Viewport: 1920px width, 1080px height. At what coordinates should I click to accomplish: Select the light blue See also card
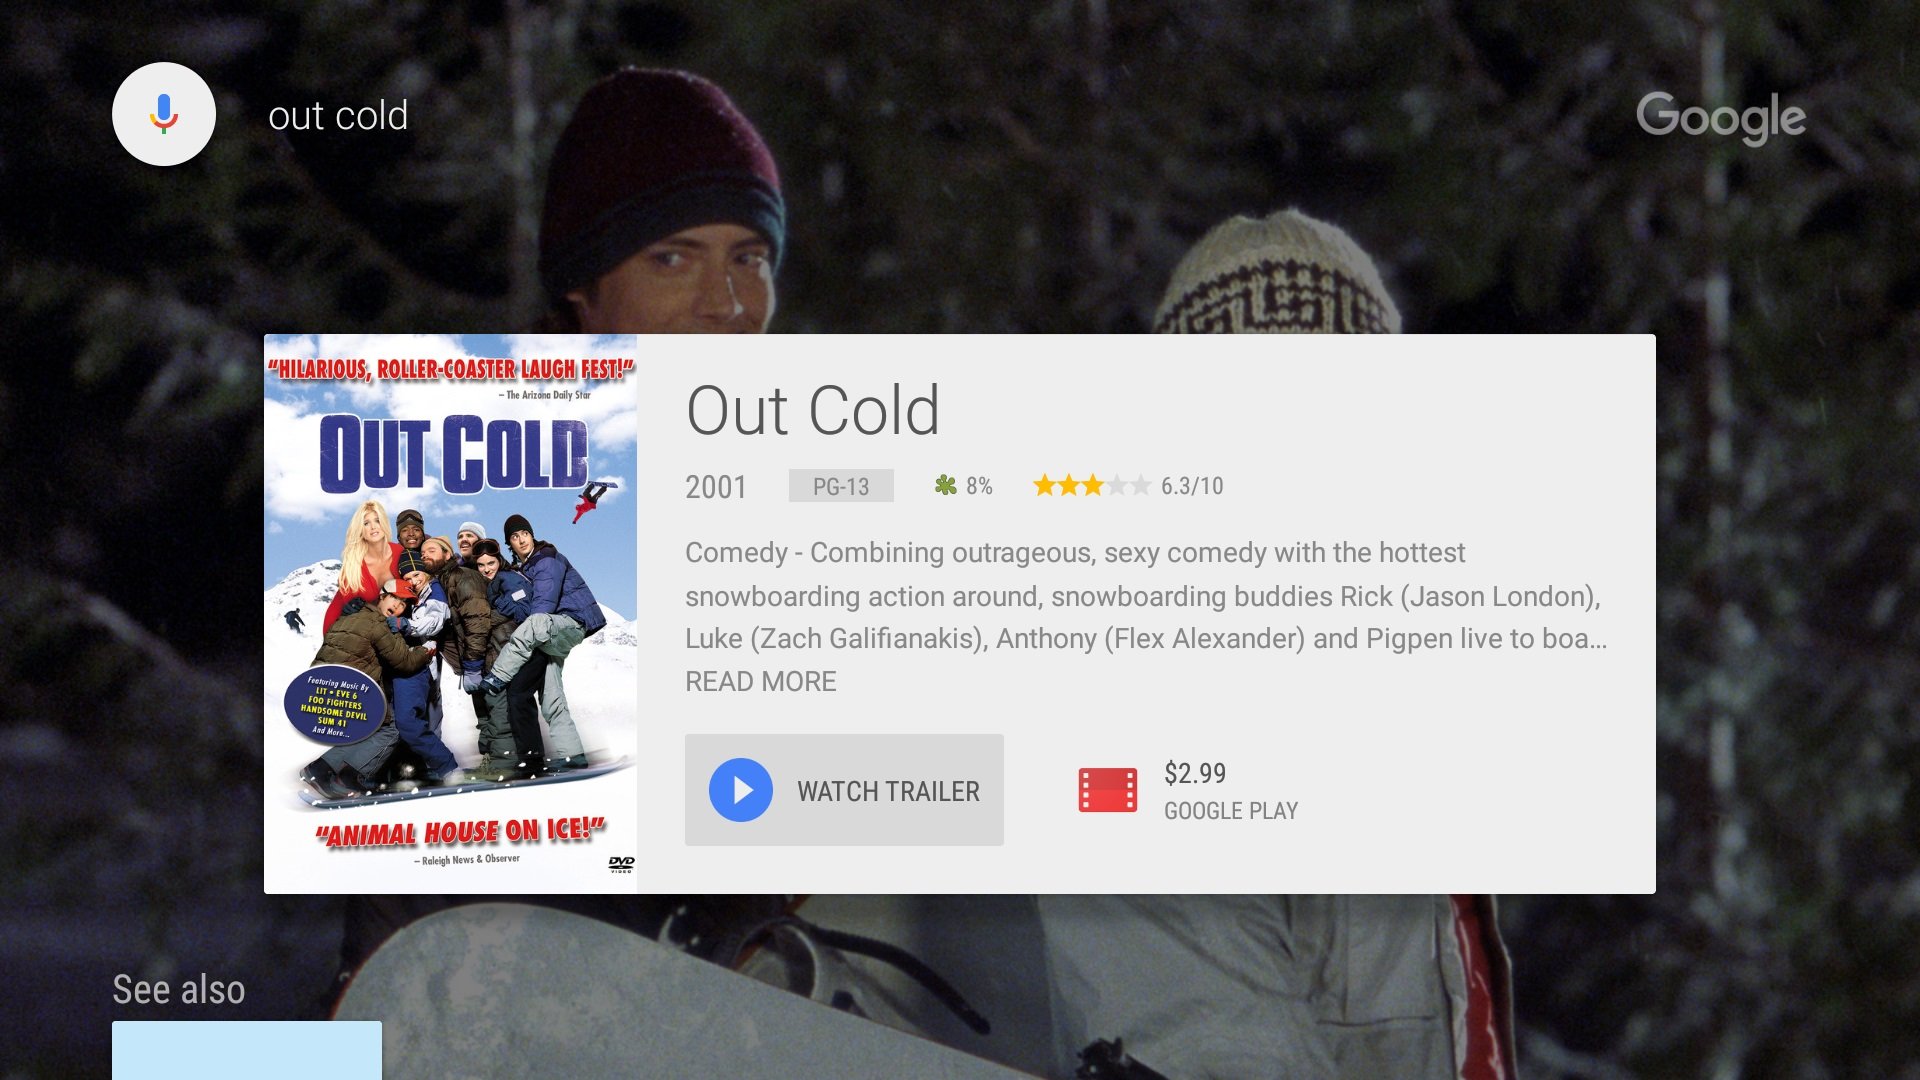pos(247,1050)
